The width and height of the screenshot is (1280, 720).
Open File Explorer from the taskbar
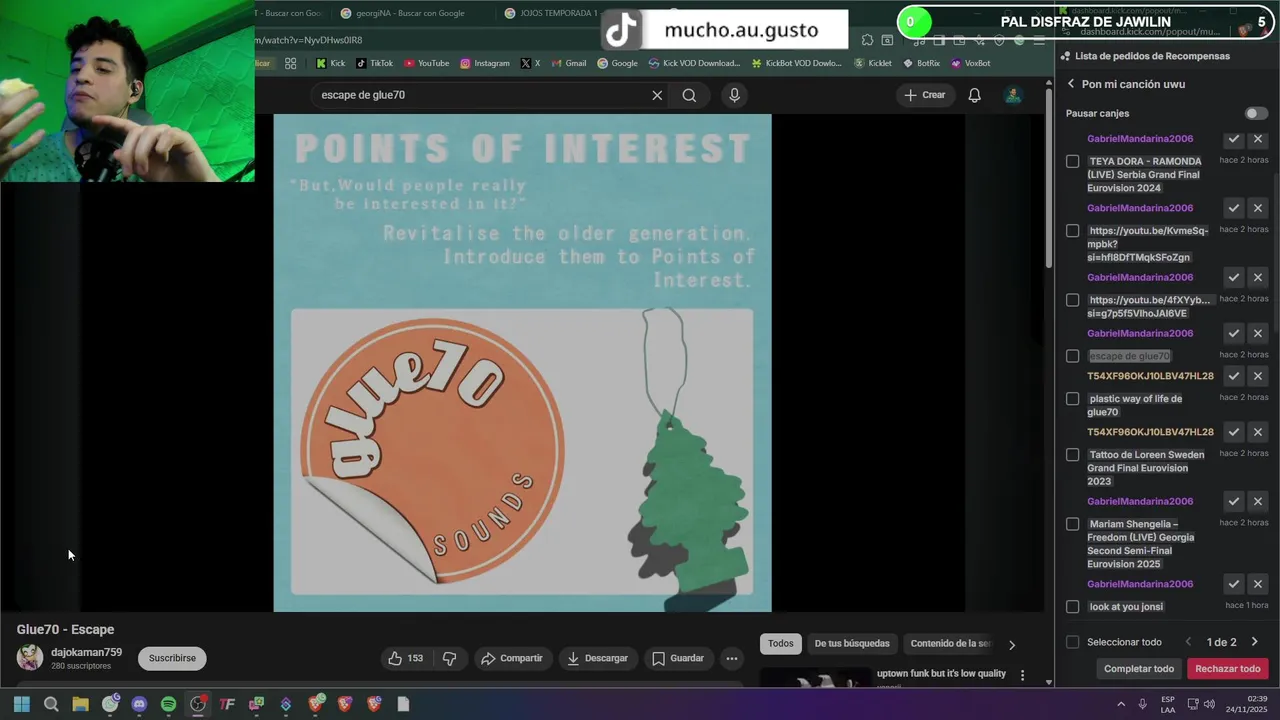click(x=80, y=704)
